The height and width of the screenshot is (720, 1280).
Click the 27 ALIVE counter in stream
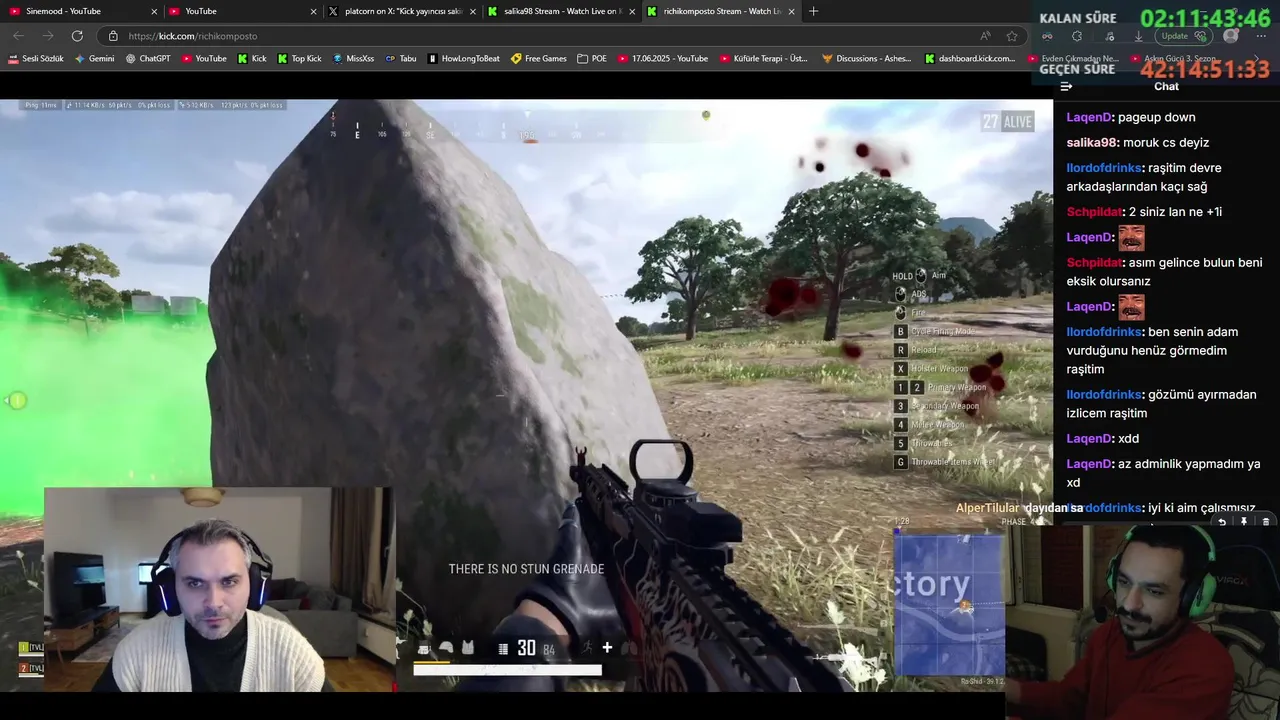click(x=1007, y=122)
